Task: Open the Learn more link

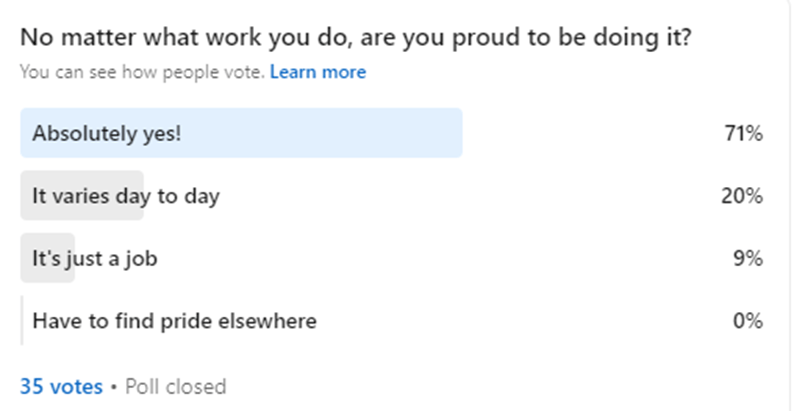Action: tap(317, 72)
